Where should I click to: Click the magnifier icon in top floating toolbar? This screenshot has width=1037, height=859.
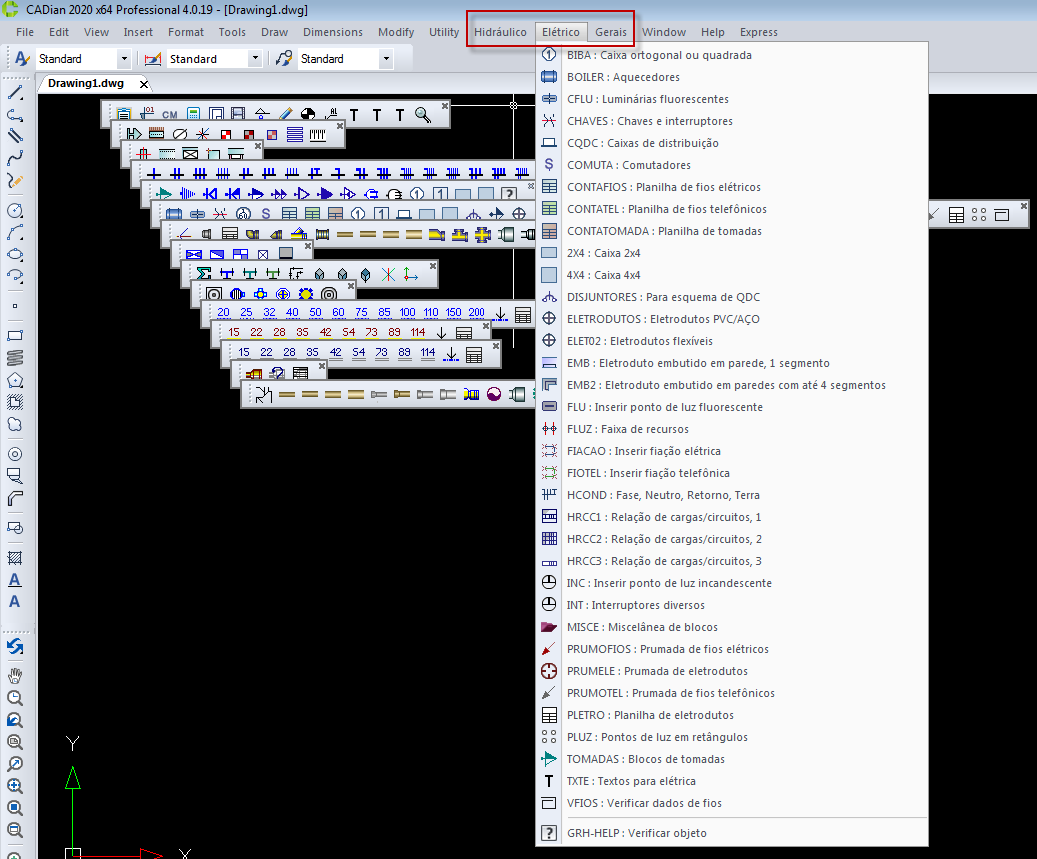click(423, 115)
